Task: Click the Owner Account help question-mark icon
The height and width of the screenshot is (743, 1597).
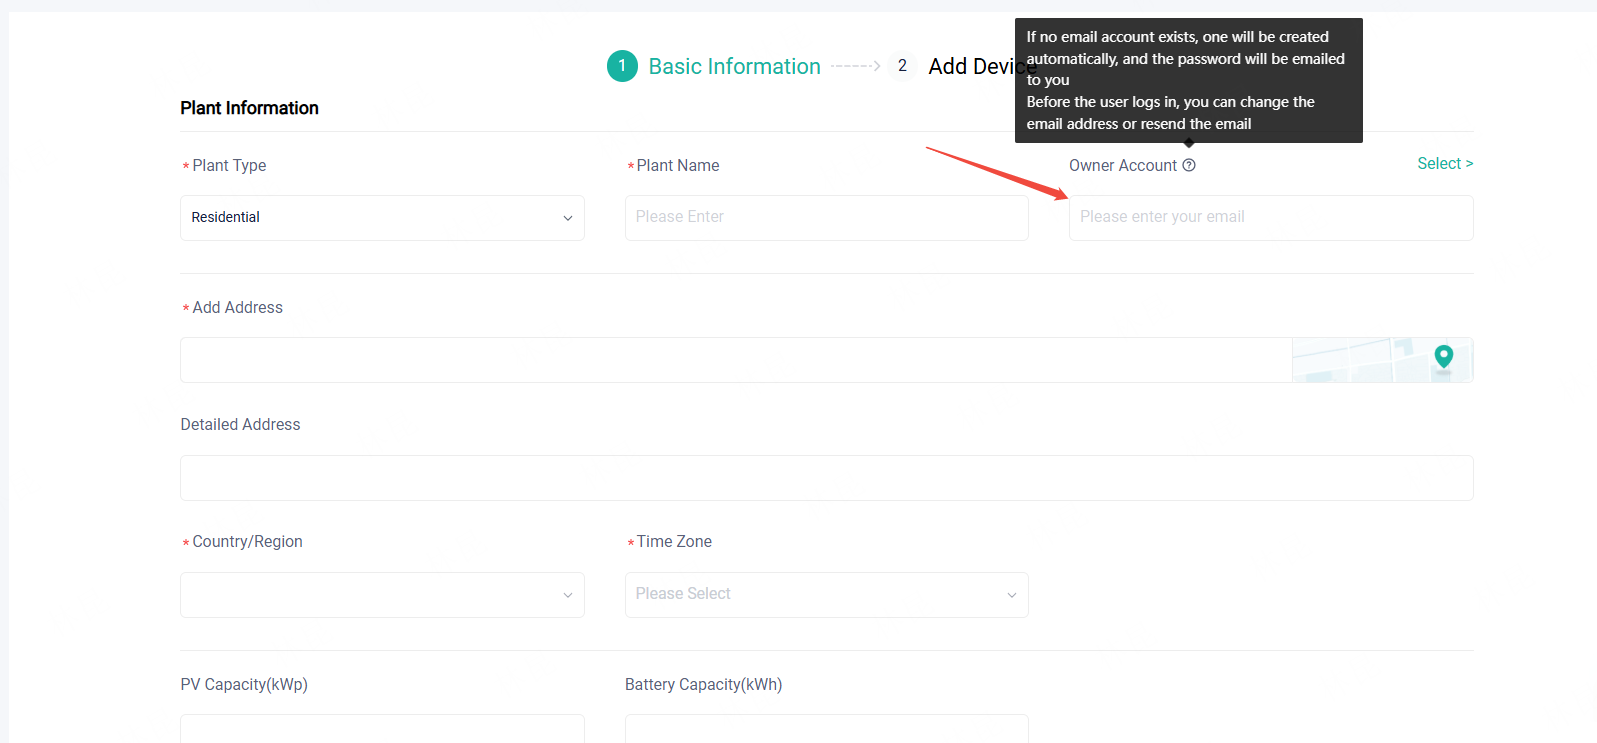Action: click(x=1189, y=166)
